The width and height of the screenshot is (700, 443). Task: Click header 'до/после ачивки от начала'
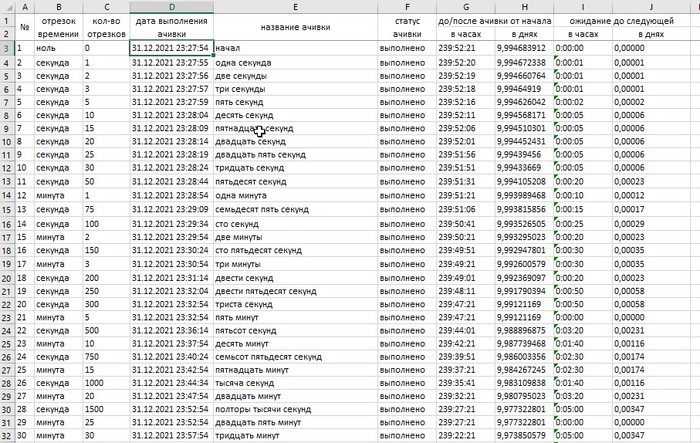coord(495,21)
